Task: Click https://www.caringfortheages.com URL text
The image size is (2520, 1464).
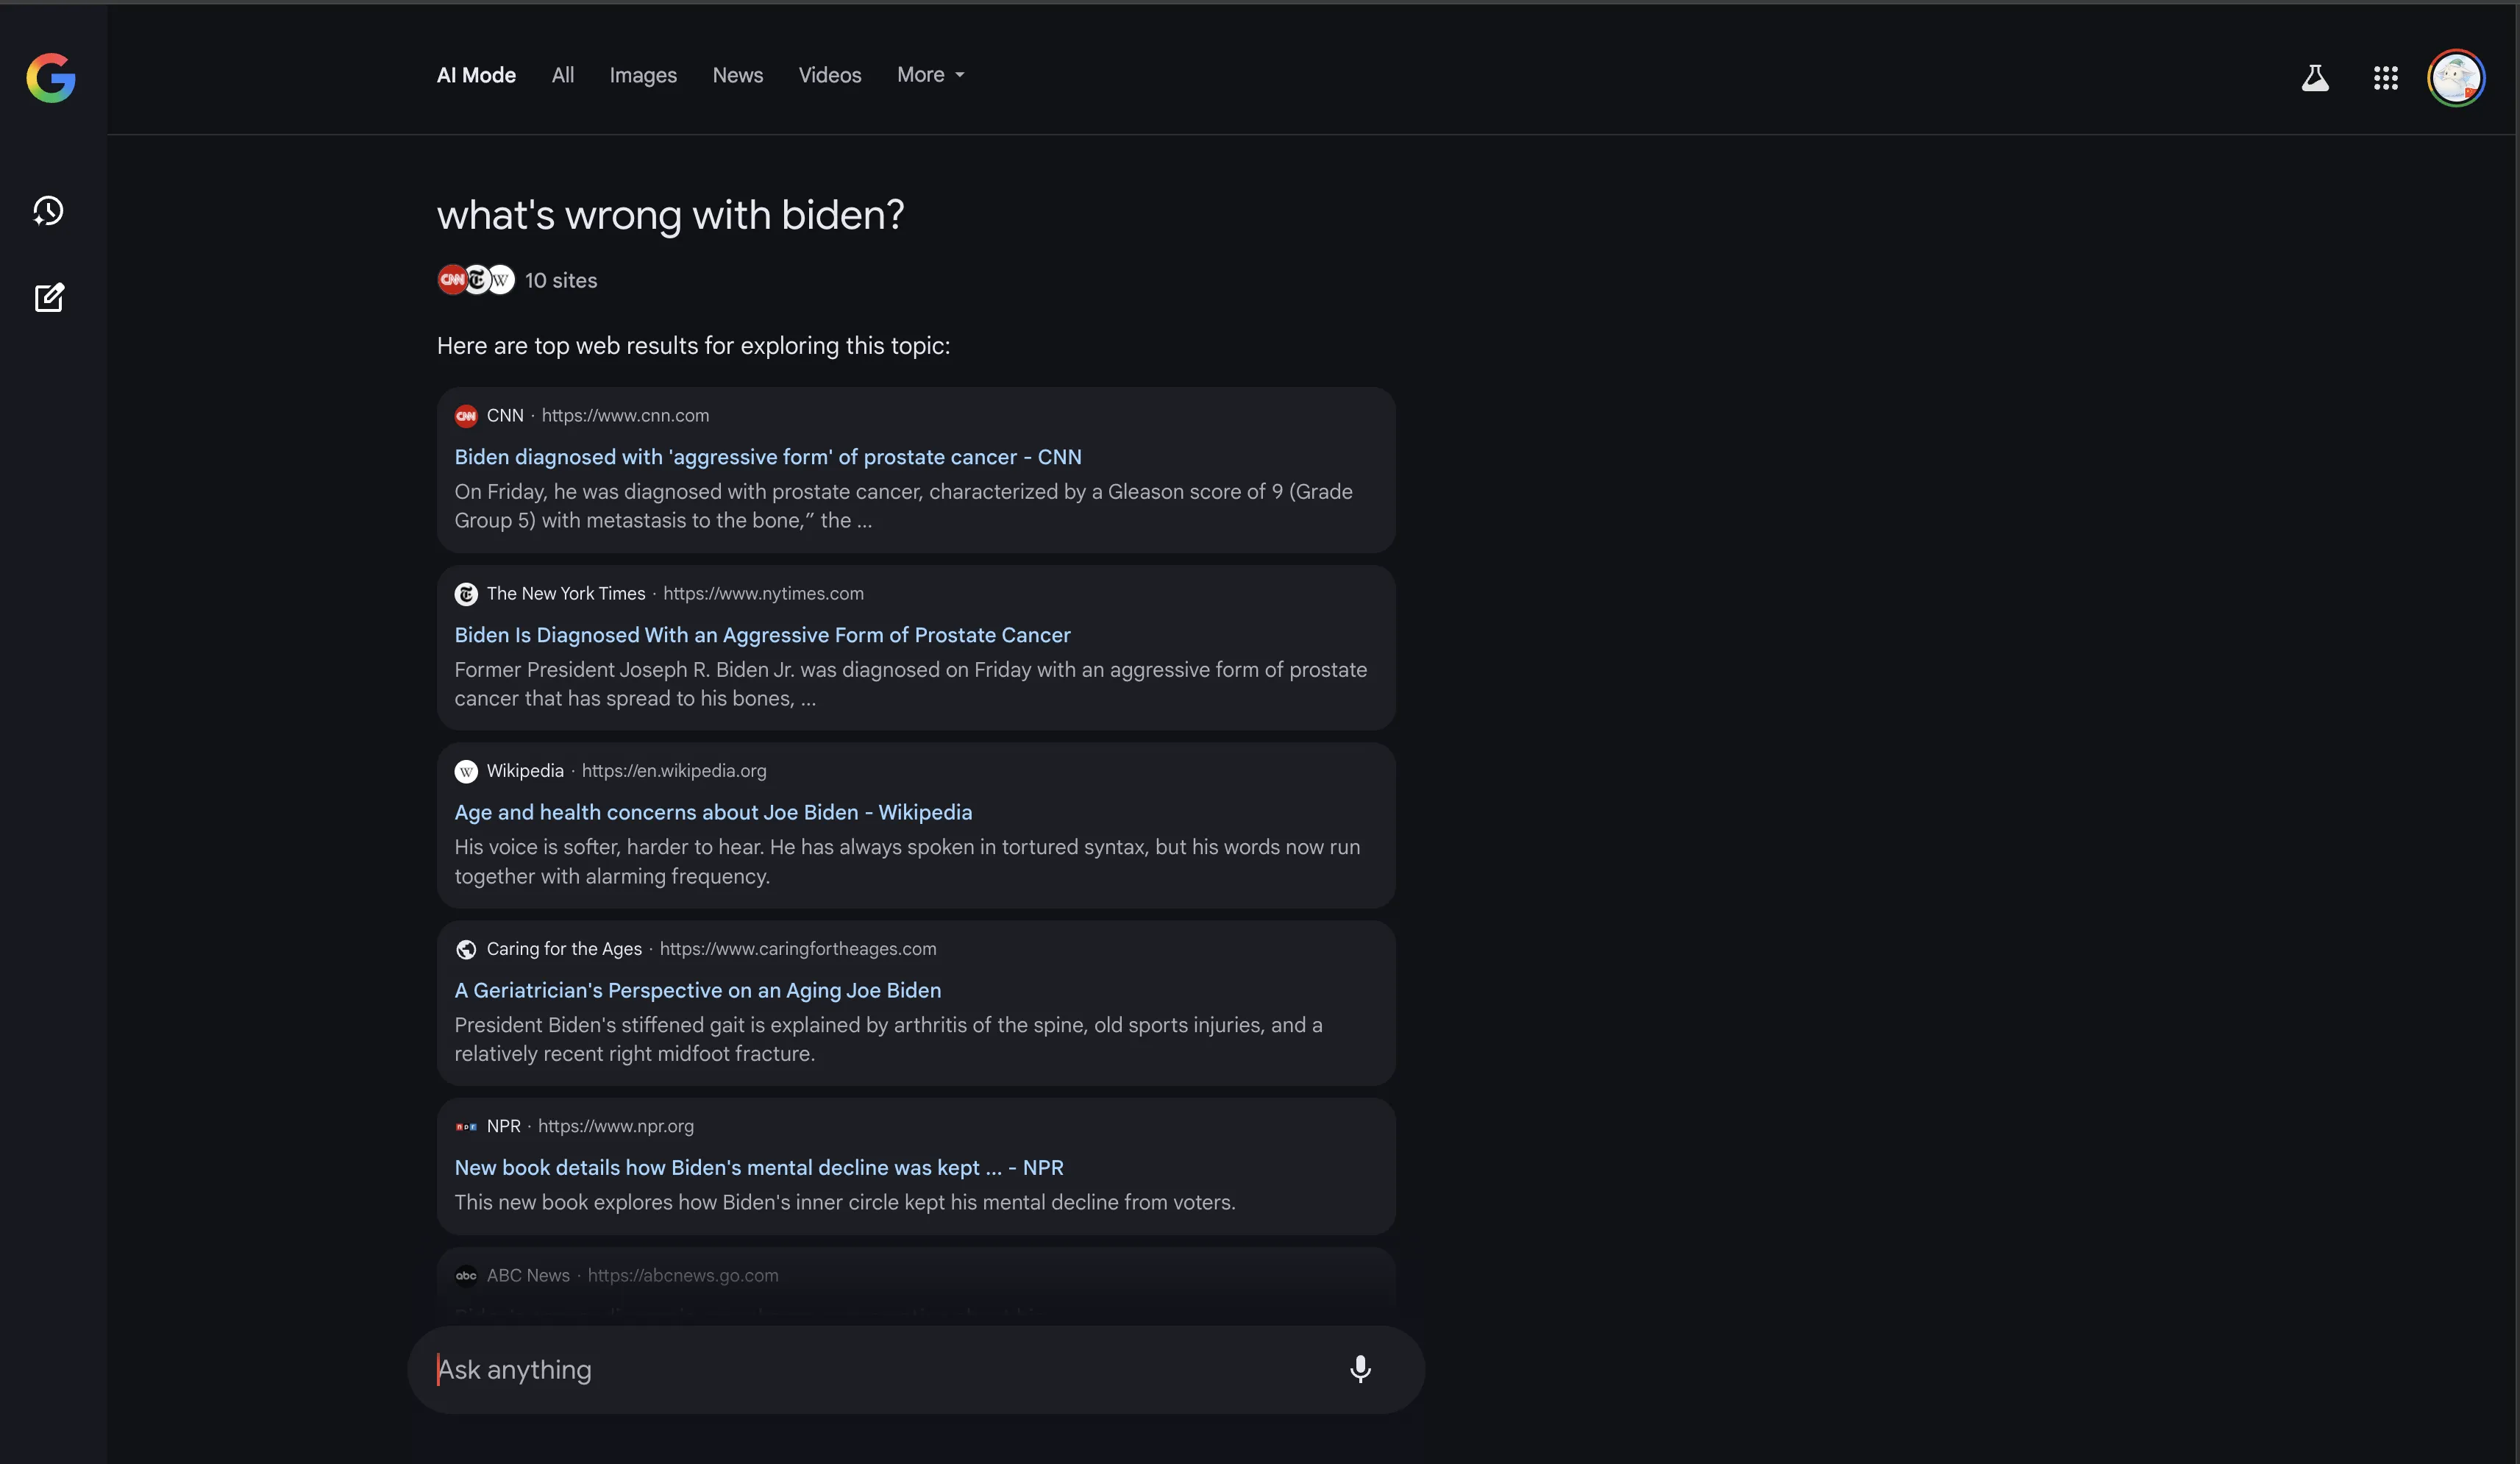Action: tap(798, 948)
